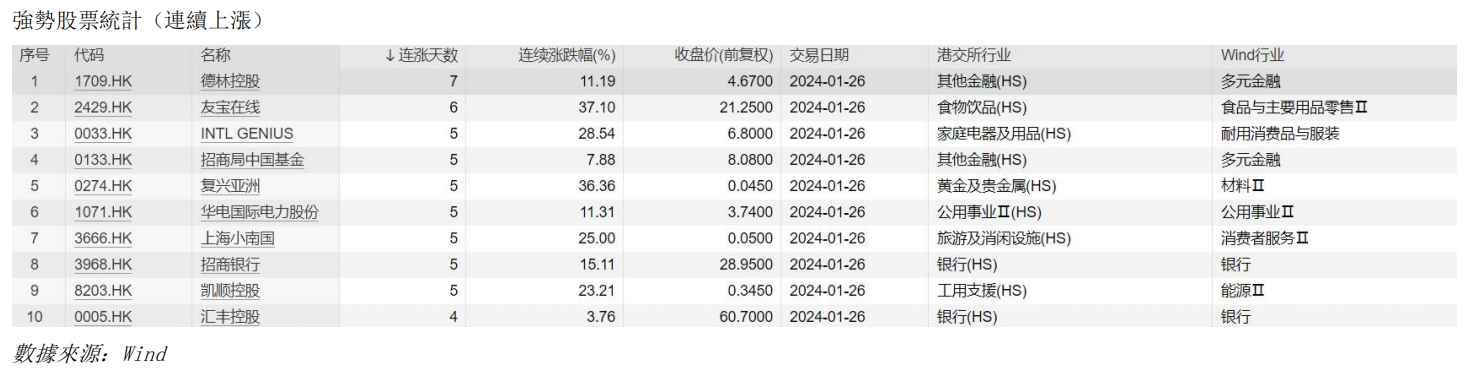Click the 连续涨跌幅(%) column header

coord(567,55)
